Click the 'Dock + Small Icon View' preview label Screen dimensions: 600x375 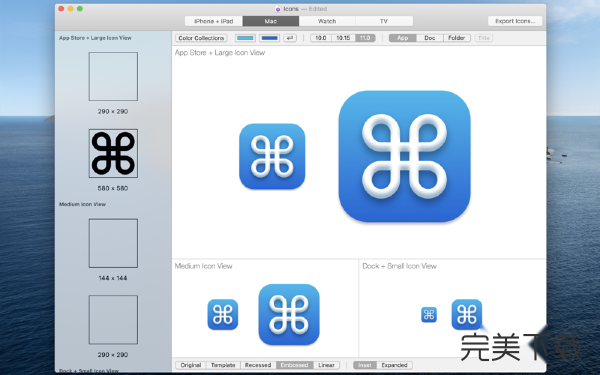(x=399, y=266)
